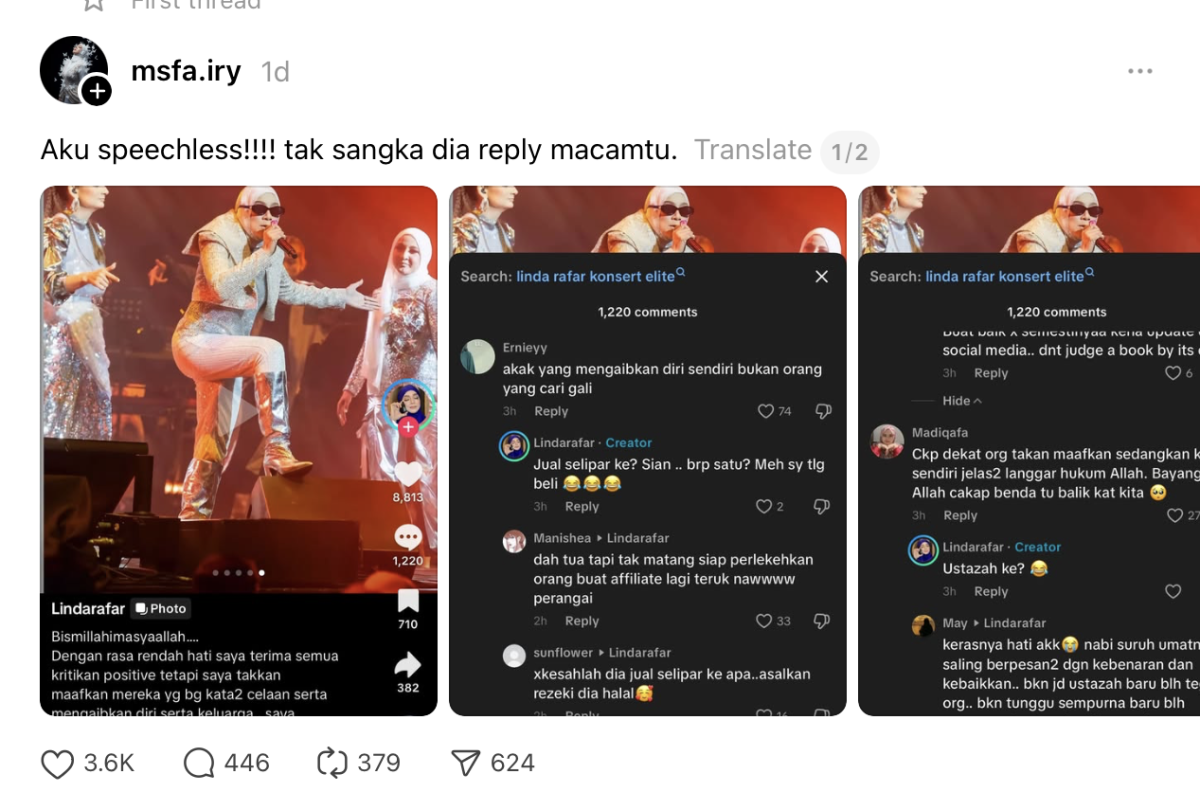
Task: Open thread comments via speech bubble
Action: pyautogui.click(x=199, y=764)
